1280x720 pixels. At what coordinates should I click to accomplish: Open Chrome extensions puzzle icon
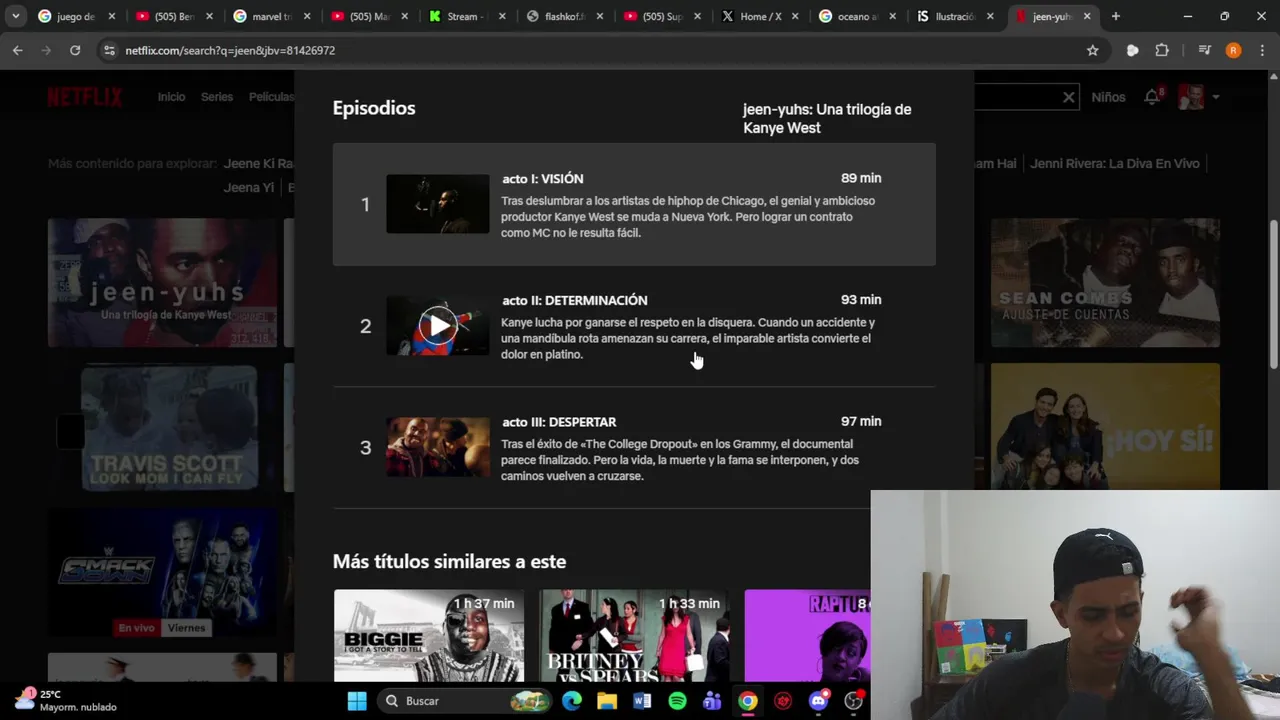[1162, 50]
